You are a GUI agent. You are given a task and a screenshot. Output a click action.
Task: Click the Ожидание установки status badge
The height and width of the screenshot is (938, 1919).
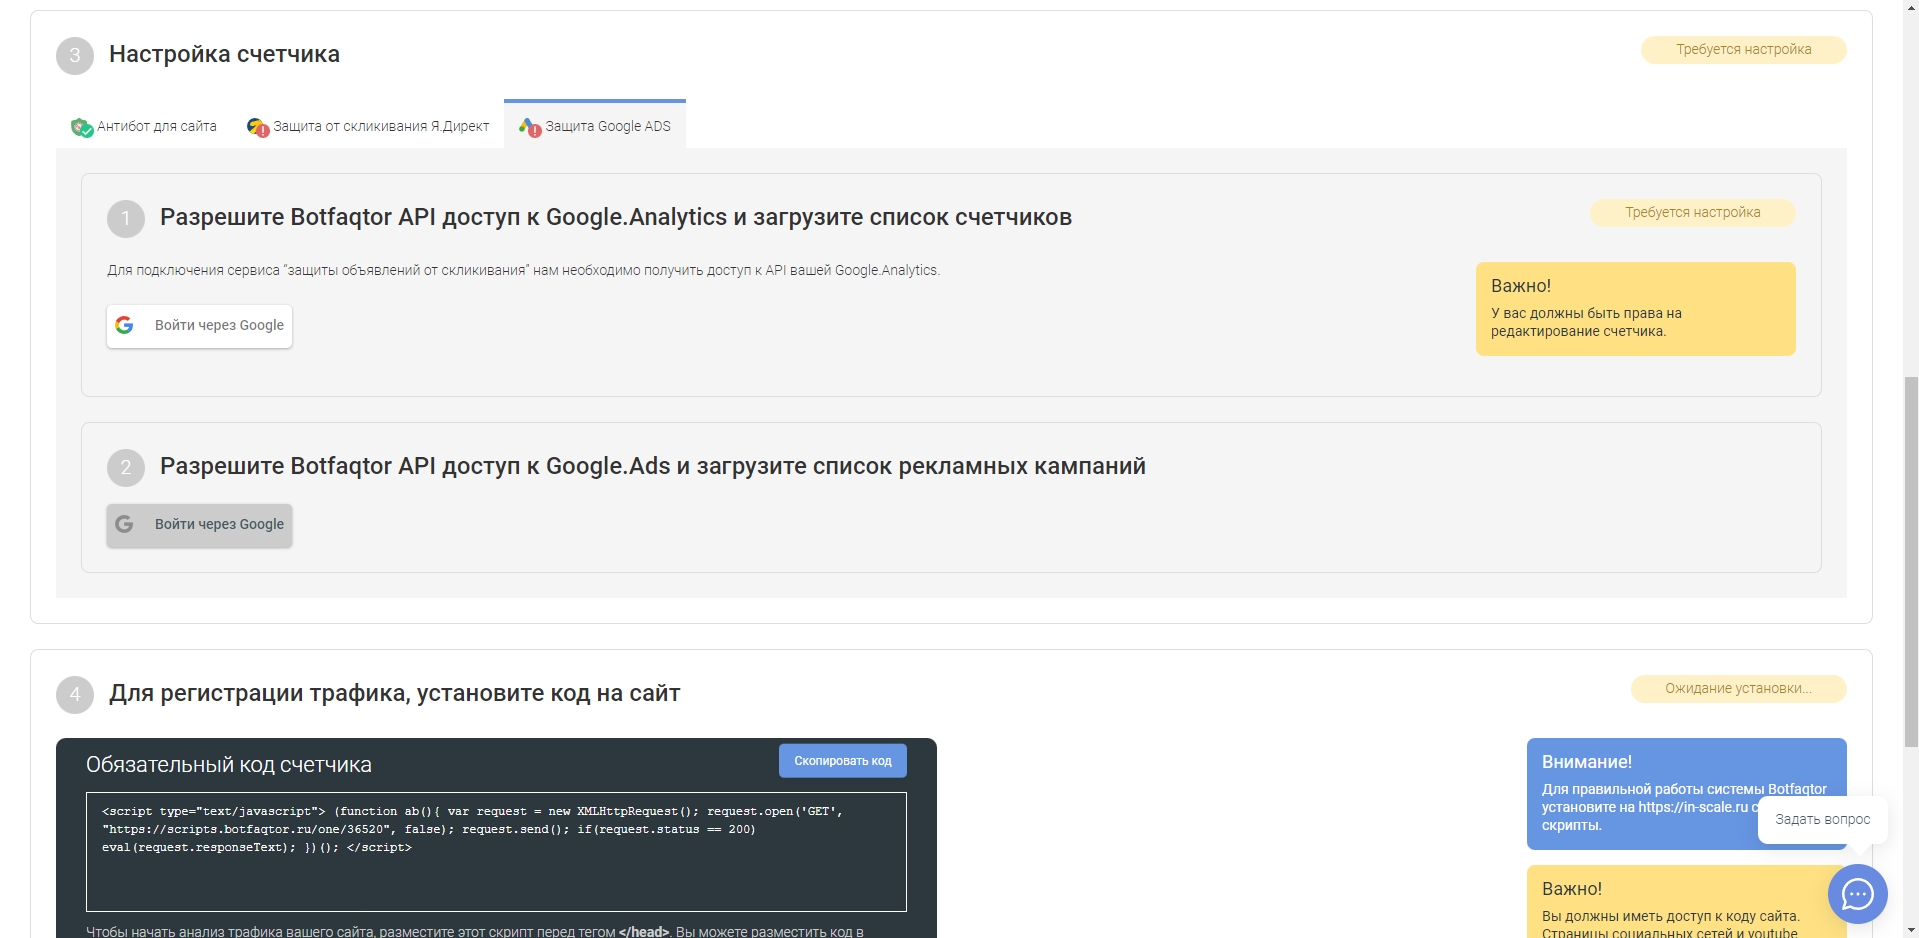(1738, 689)
